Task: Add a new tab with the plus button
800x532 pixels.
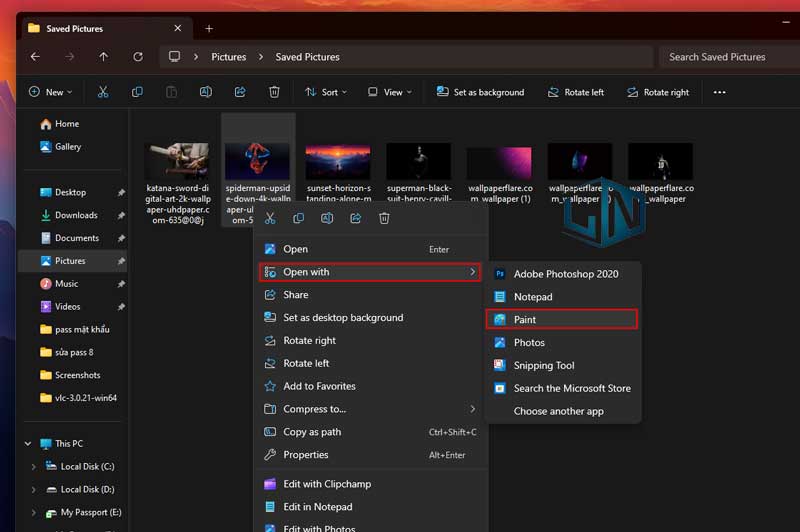Action: point(209,29)
